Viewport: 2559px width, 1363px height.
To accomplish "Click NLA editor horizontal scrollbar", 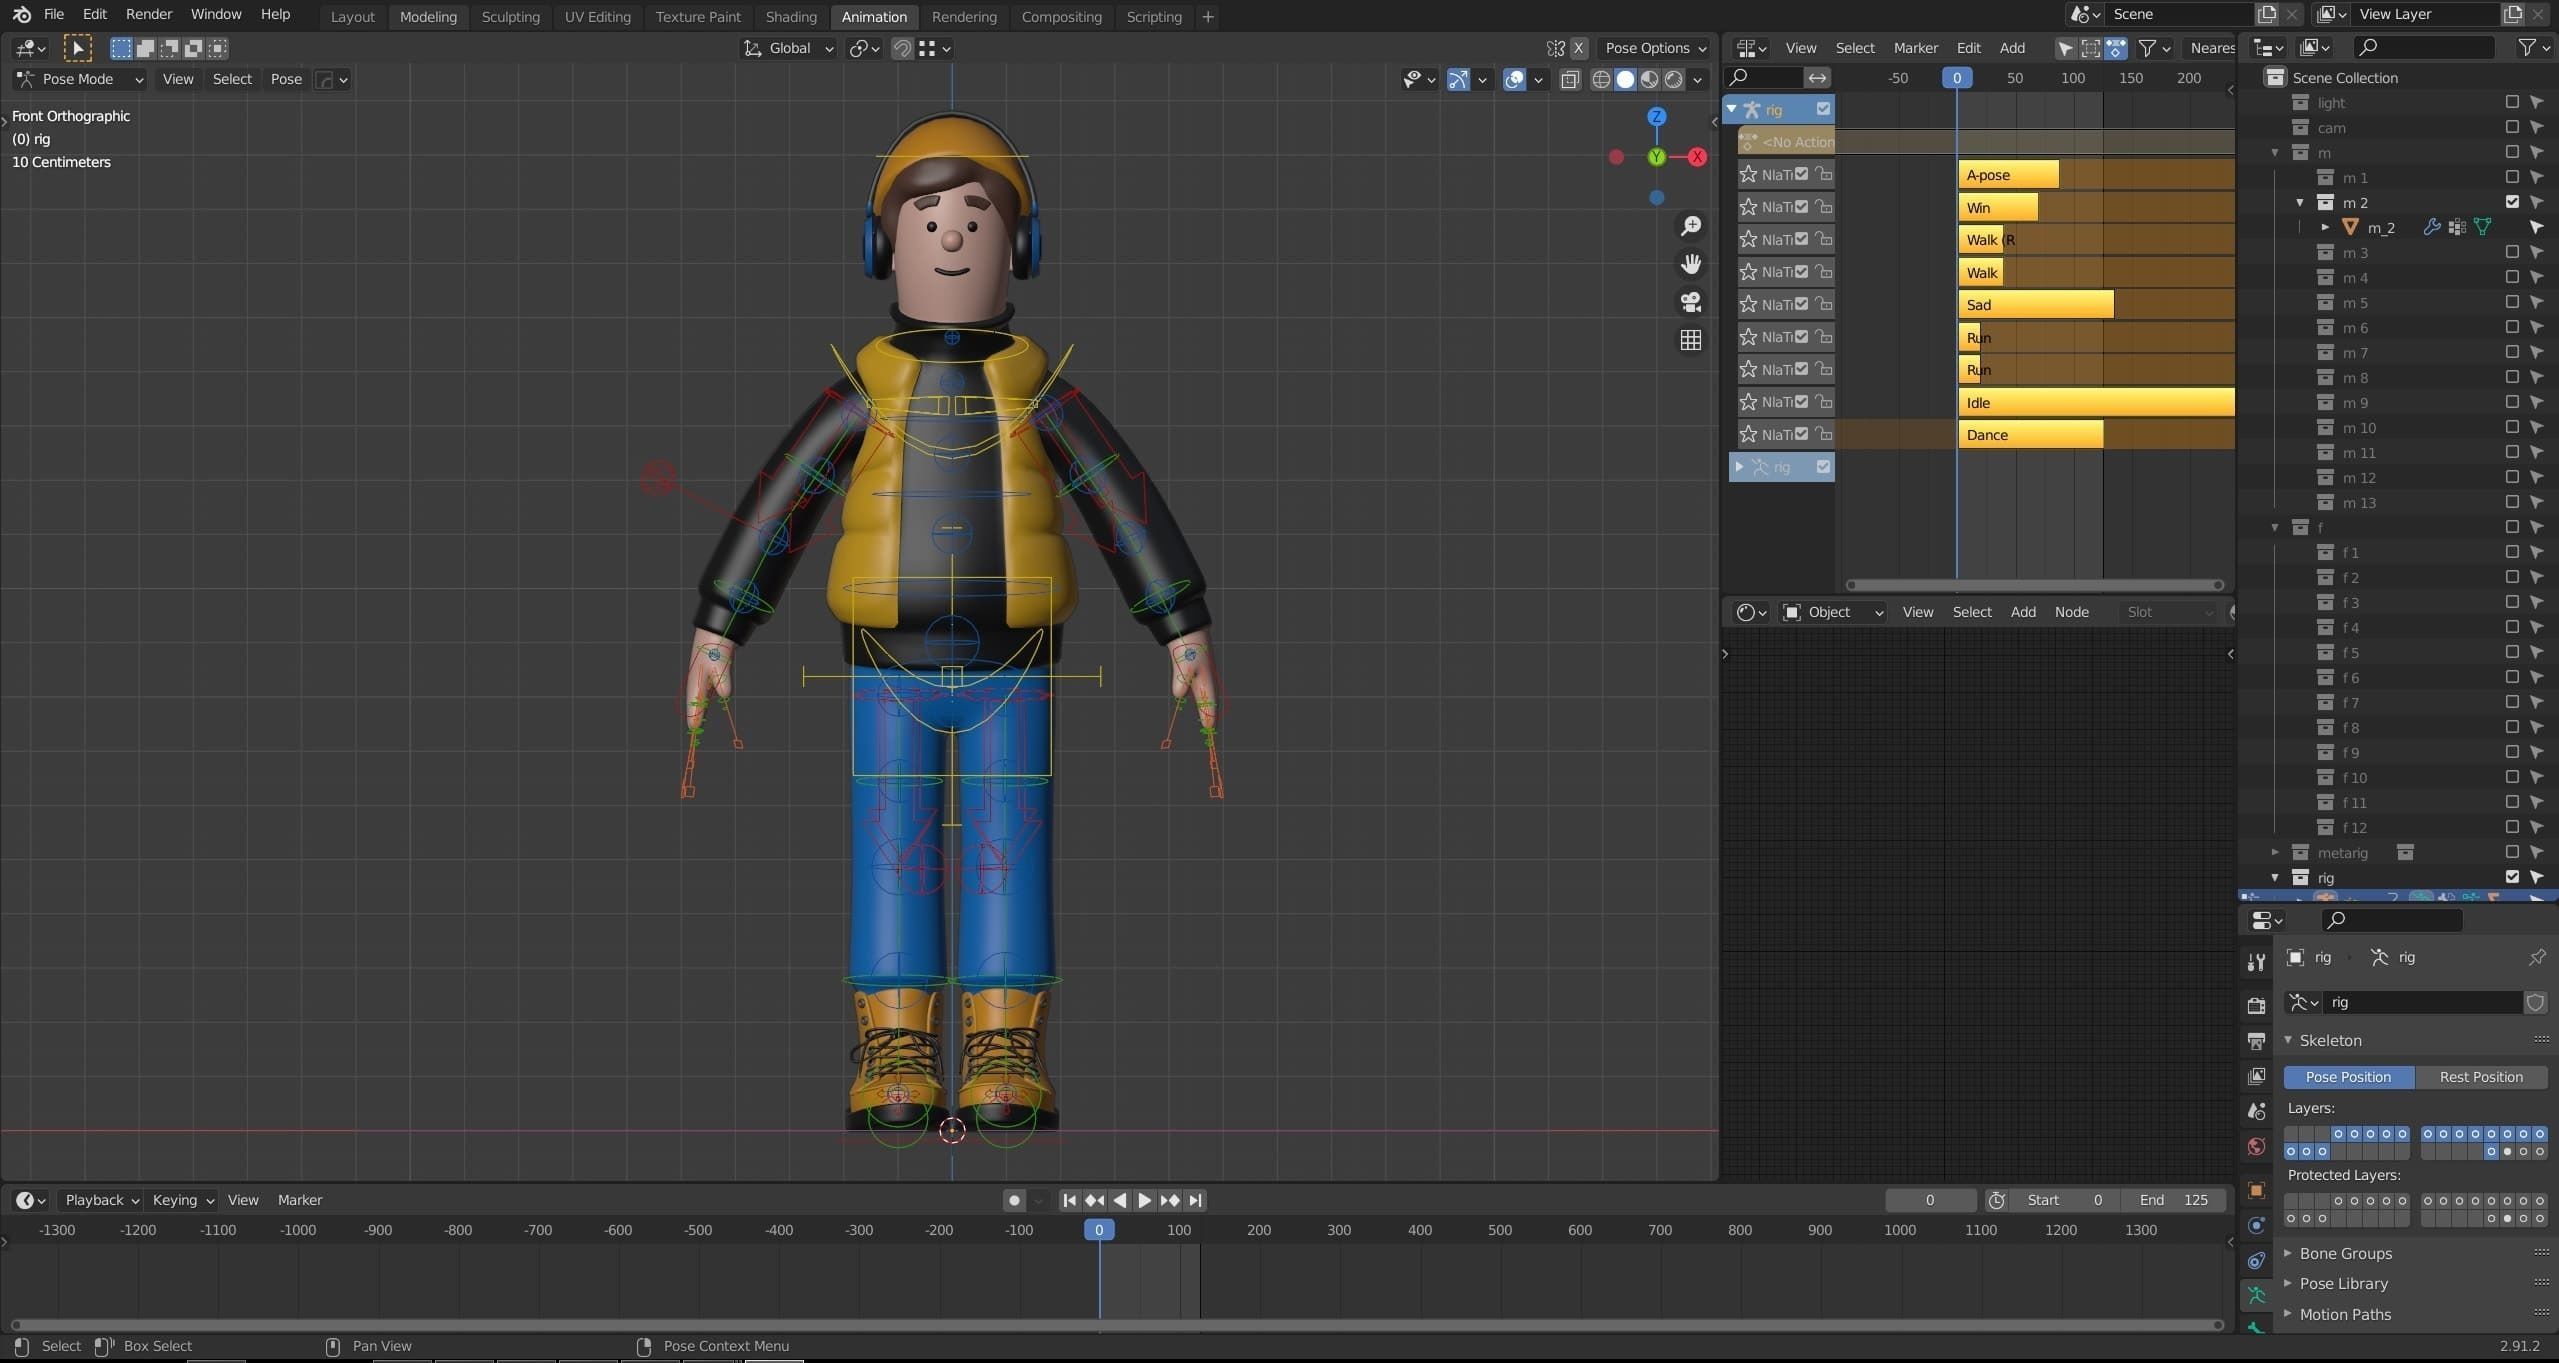I will click(2034, 585).
